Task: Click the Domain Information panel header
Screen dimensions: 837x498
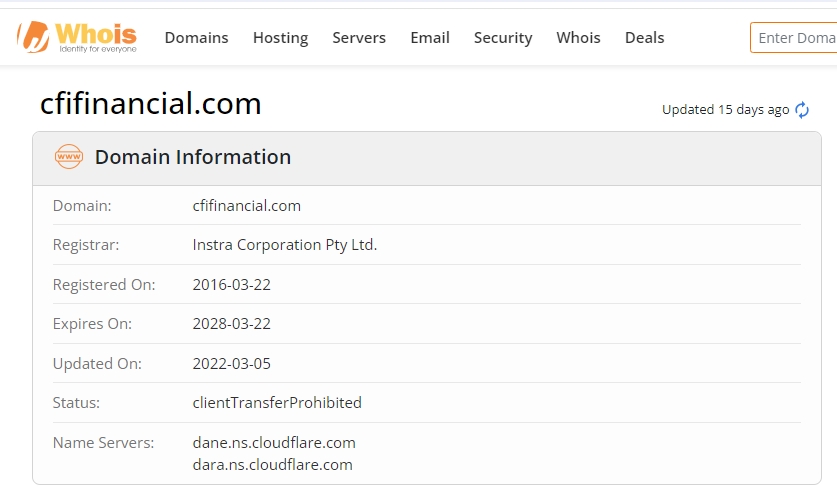Action: tap(193, 157)
